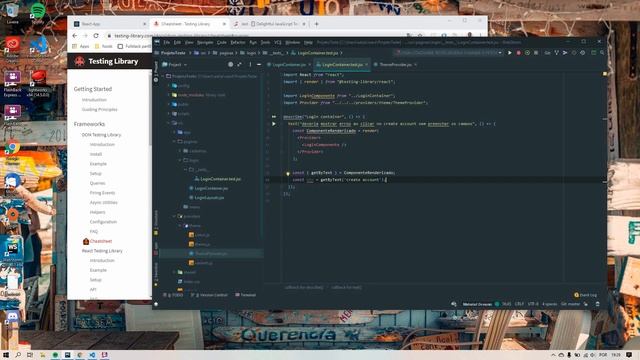Run the describe block from the gutter double-arrow

(274, 117)
